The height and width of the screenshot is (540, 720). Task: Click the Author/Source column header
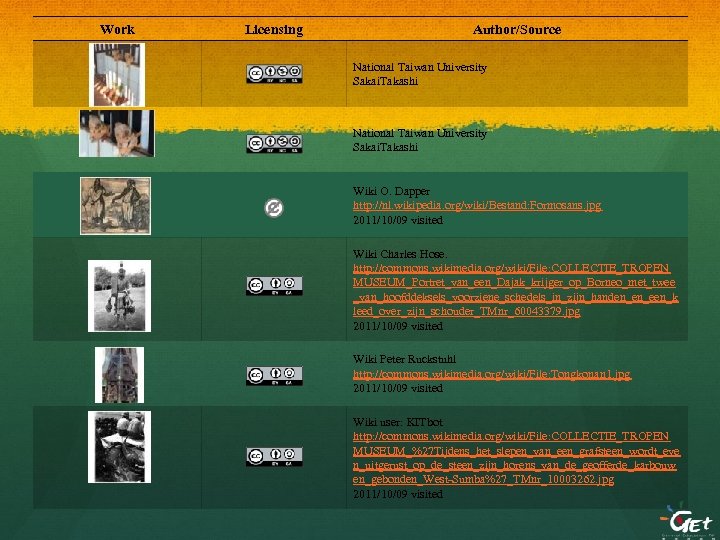pos(517,29)
